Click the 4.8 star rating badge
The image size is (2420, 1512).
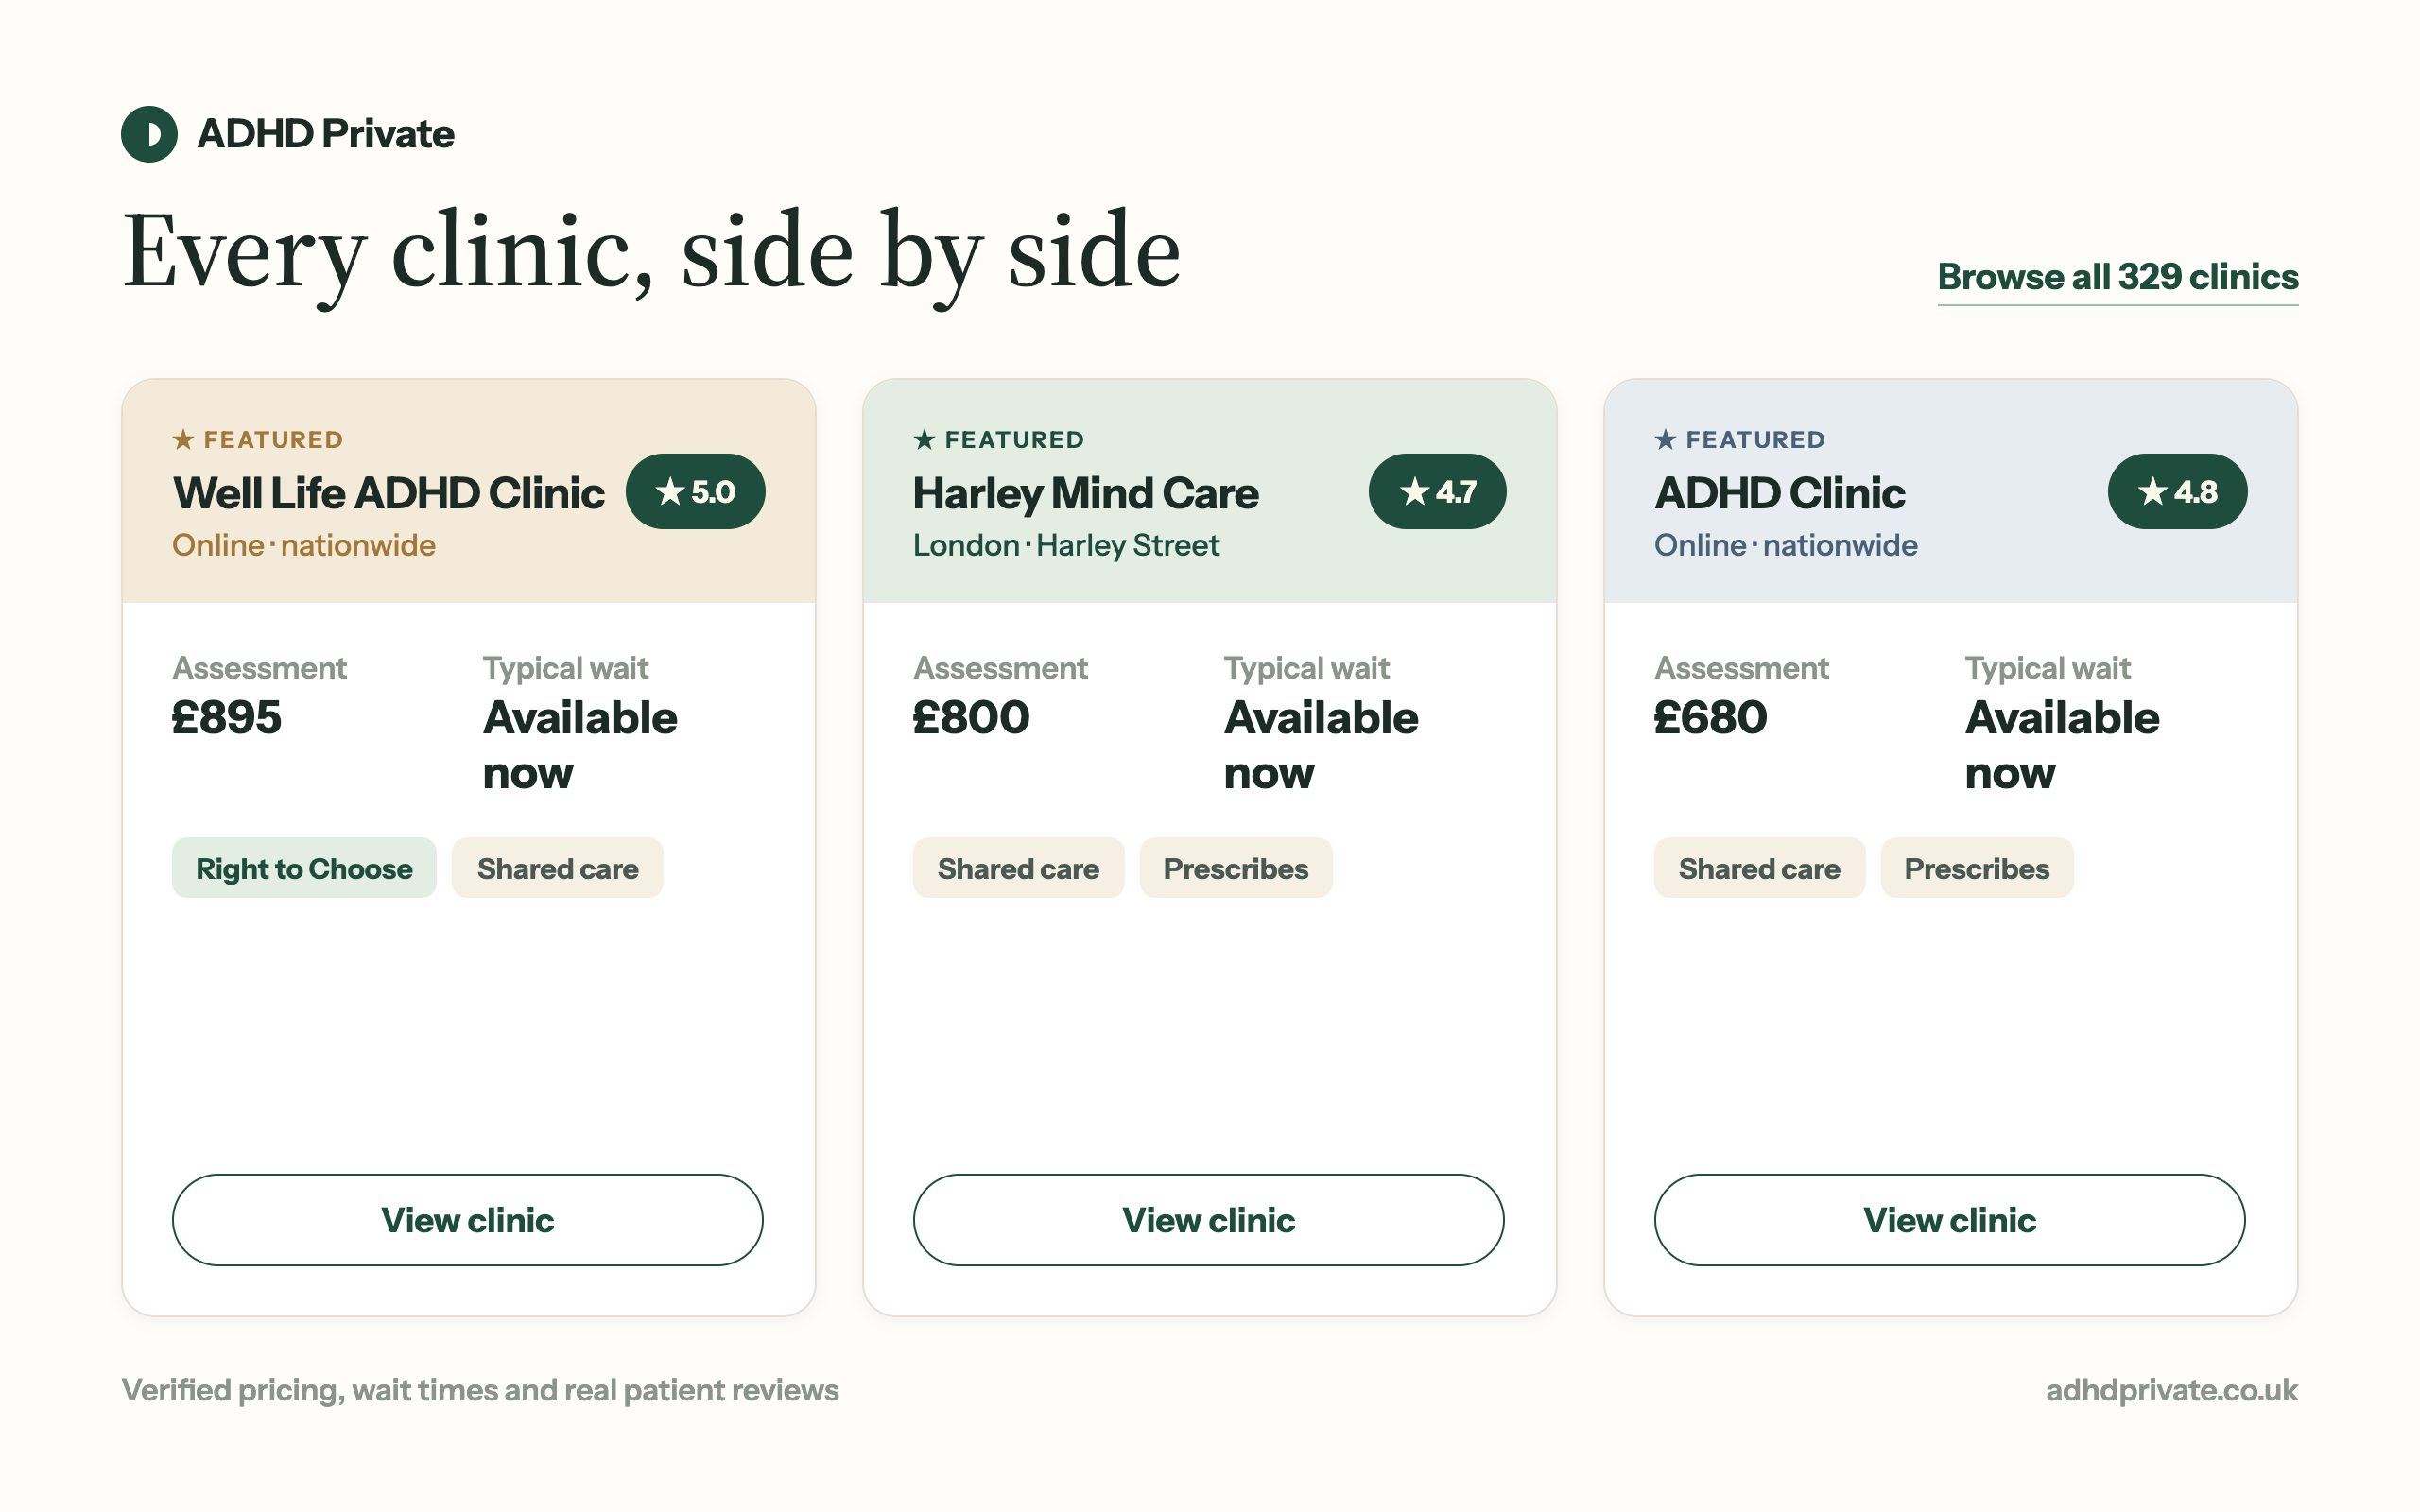pyautogui.click(x=2177, y=491)
